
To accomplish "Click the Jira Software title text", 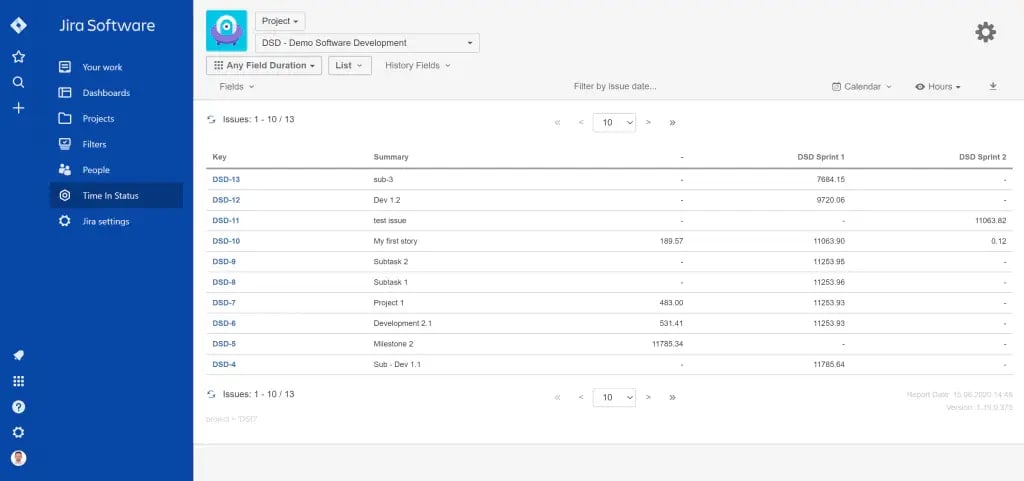I will (x=107, y=25).
